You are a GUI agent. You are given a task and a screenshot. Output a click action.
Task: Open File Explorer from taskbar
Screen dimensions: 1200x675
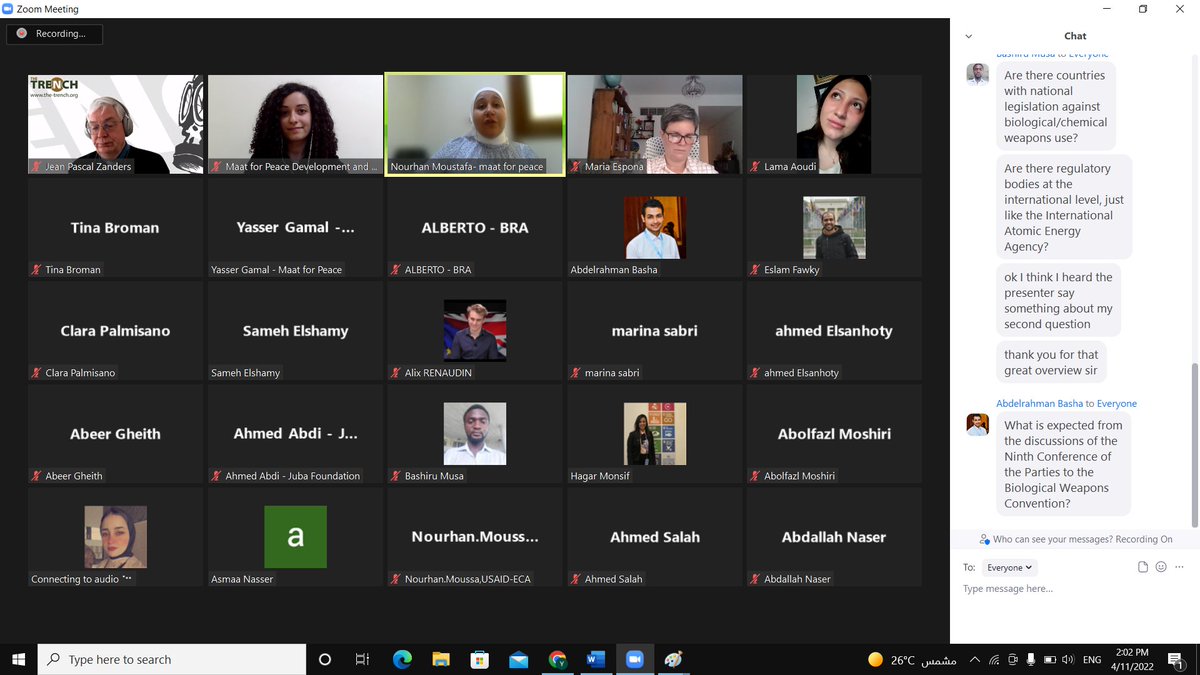tap(441, 659)
